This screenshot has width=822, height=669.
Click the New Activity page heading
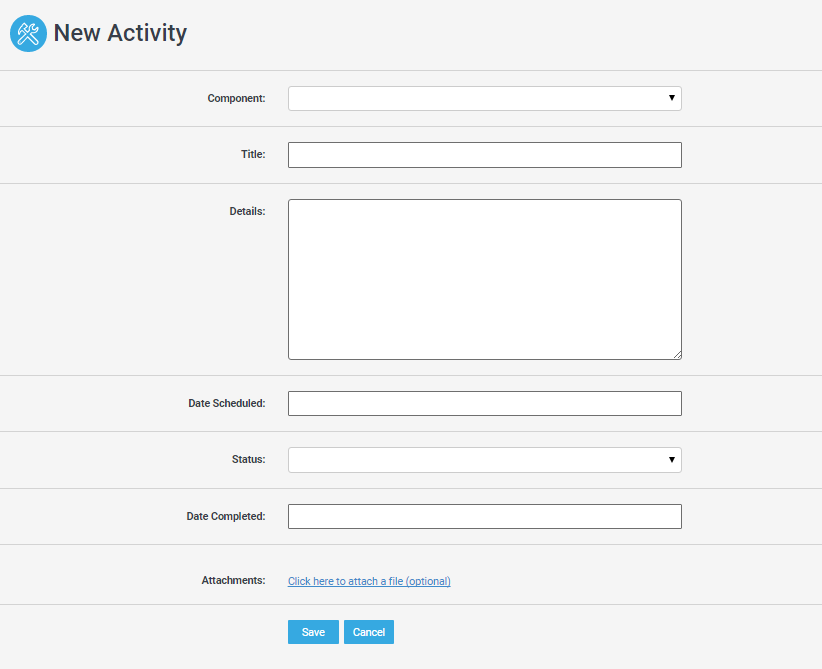point(120,33)
